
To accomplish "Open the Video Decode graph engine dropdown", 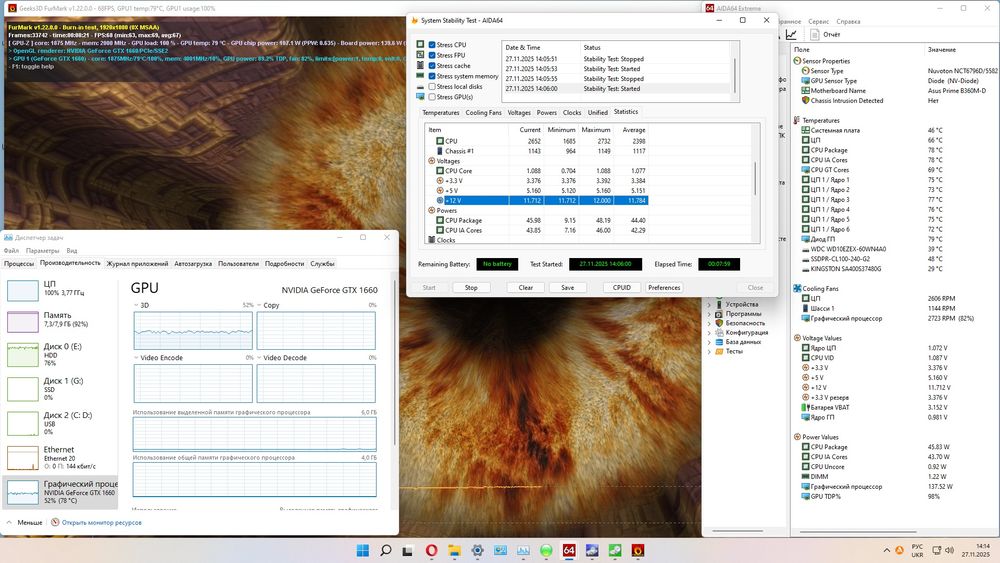I will [x=259, y=358].
